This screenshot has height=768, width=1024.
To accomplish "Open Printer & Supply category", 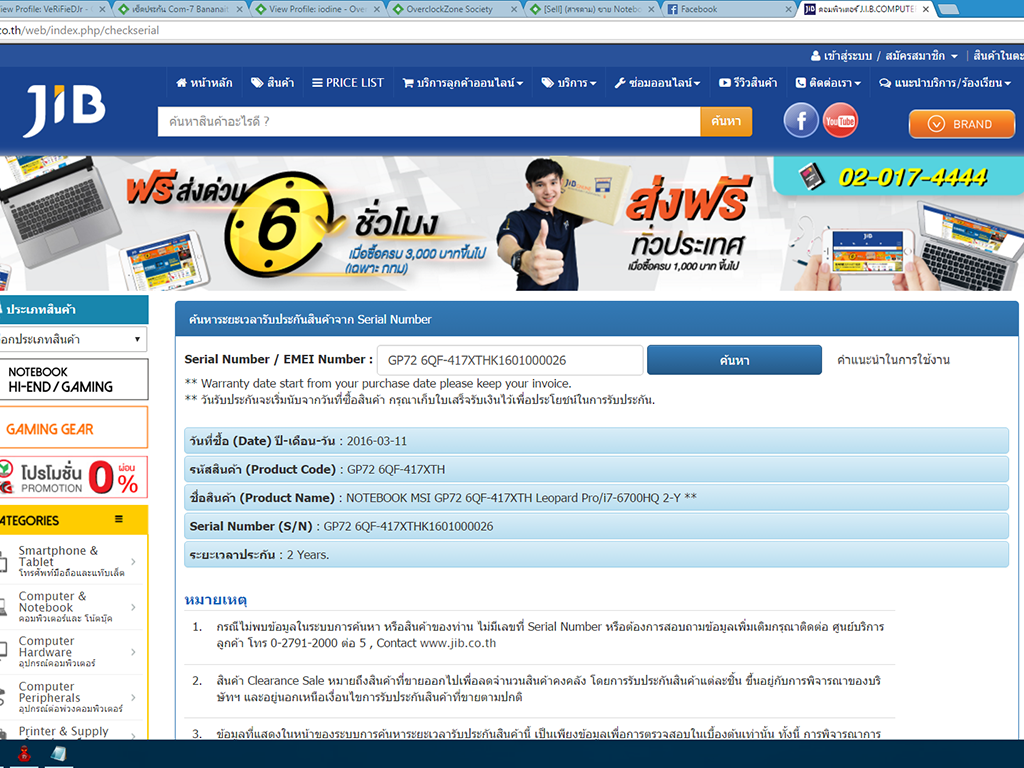I will coord(63,731).
